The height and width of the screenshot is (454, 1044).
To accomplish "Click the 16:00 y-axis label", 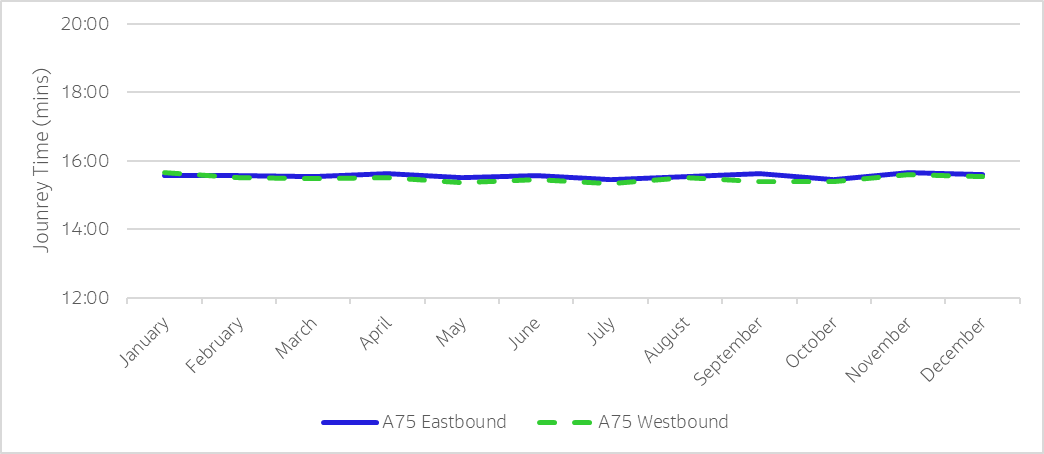I will tap(85, 161).
